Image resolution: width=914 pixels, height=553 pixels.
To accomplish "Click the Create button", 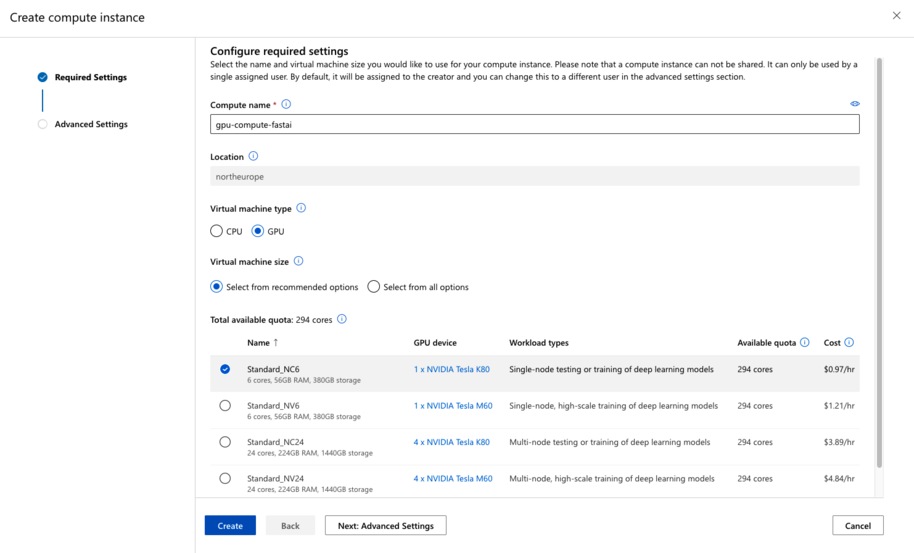I will click(230, 526).
